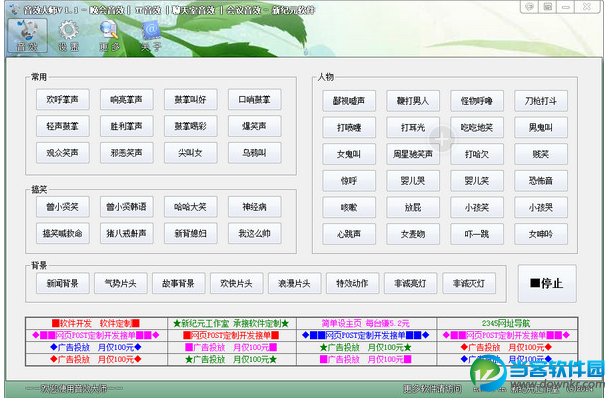Click the 鼓掌喝彩 button
This screenshot has width=606, height=398.
point(191,126)
